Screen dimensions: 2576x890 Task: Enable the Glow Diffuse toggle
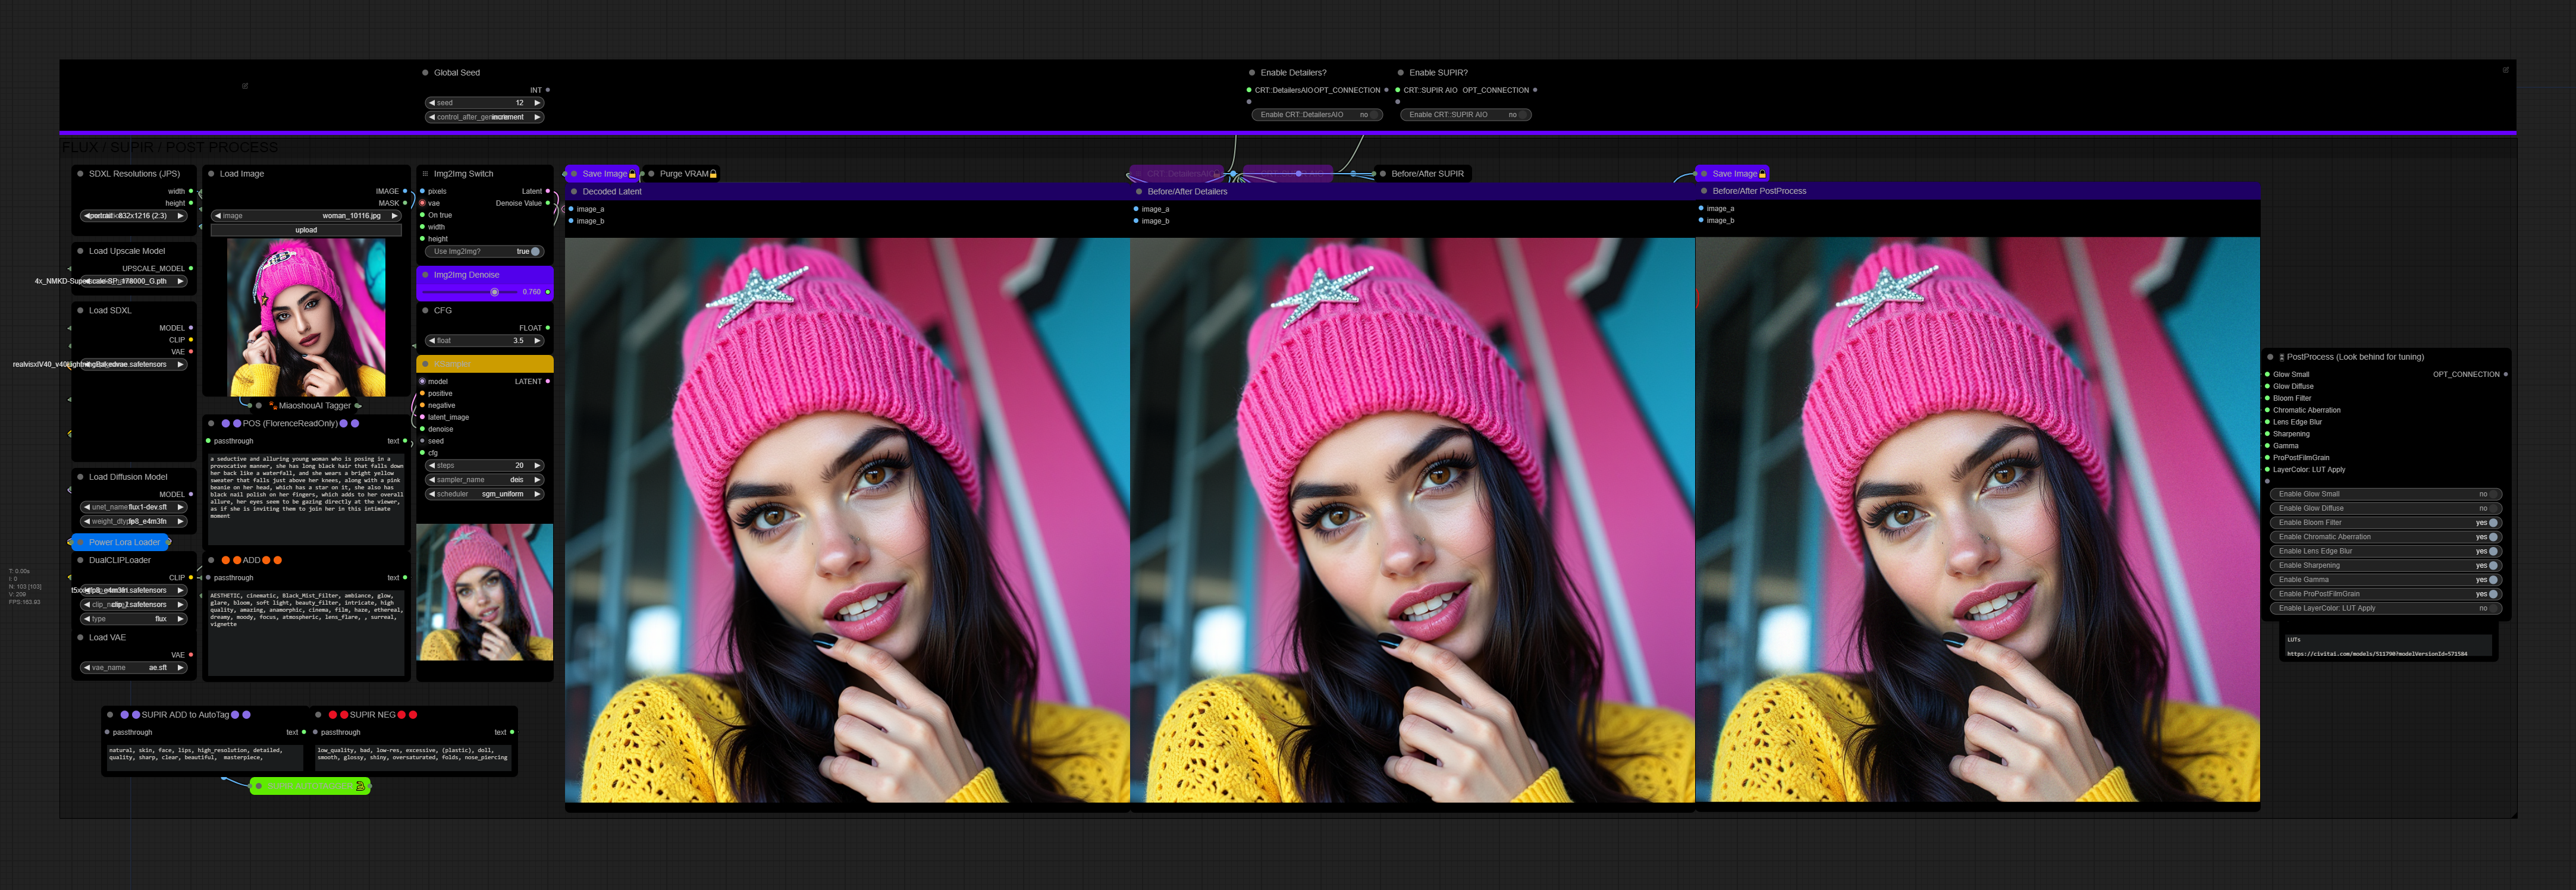click(2386, 508)
